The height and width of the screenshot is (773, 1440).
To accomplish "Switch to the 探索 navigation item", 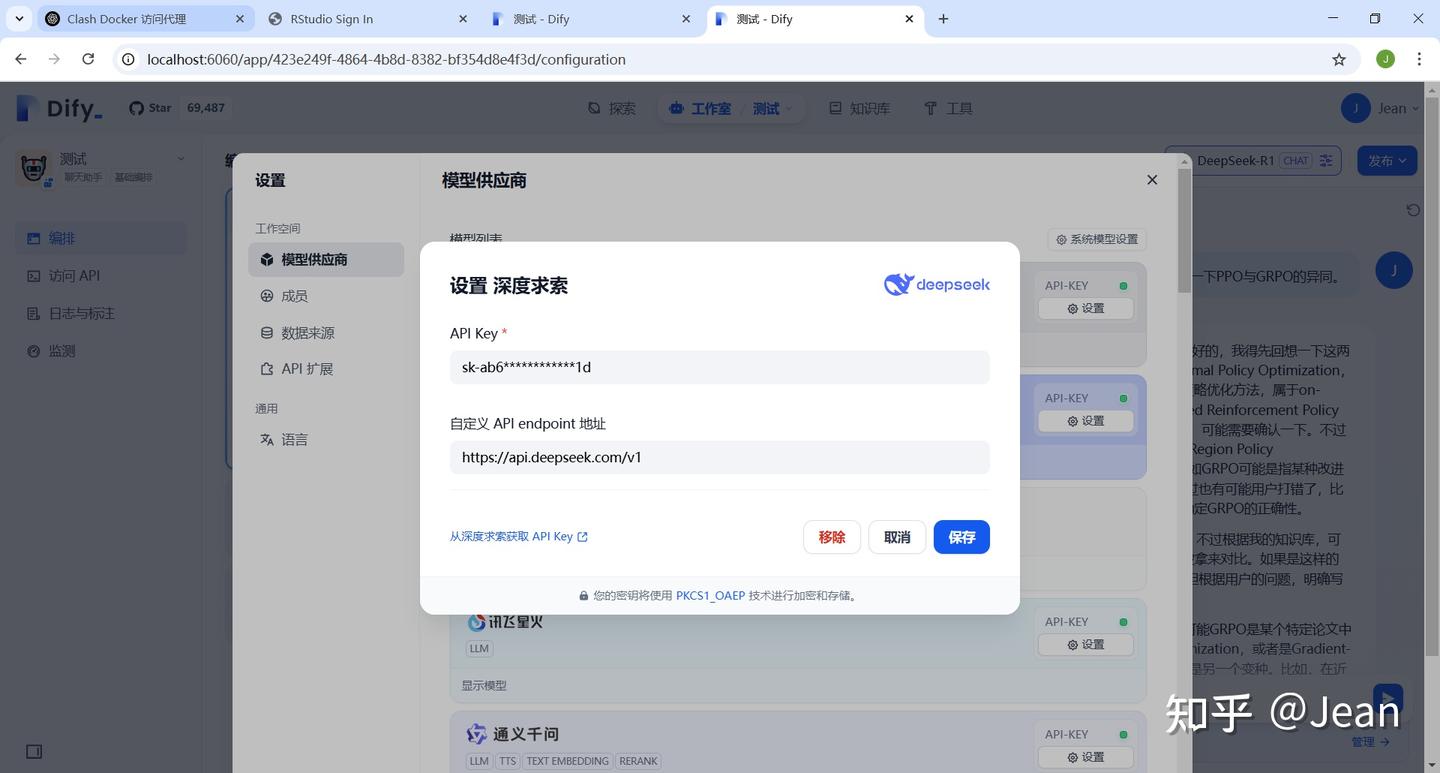I will (x=612, y=108).
